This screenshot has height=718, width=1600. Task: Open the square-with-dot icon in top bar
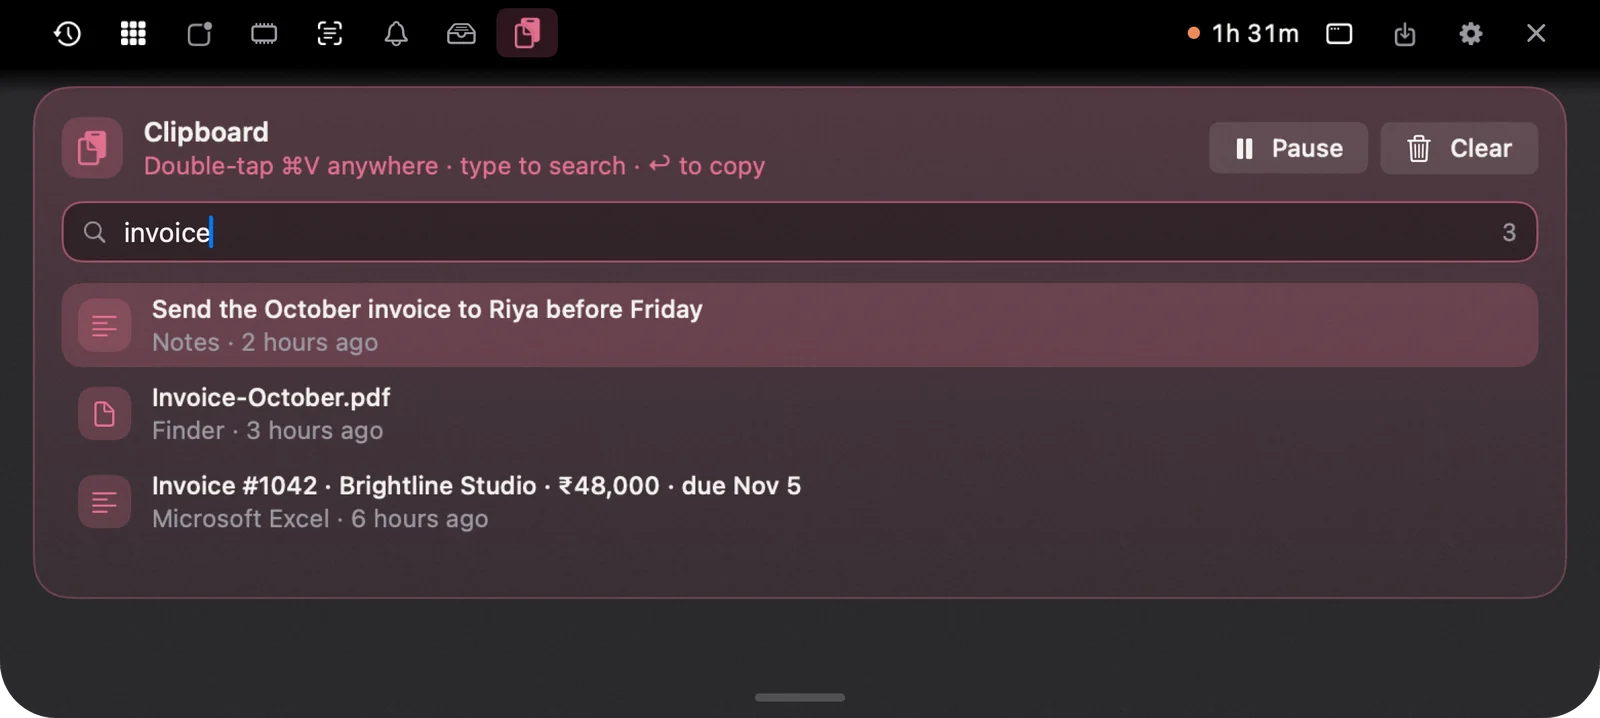pos(199,34)
